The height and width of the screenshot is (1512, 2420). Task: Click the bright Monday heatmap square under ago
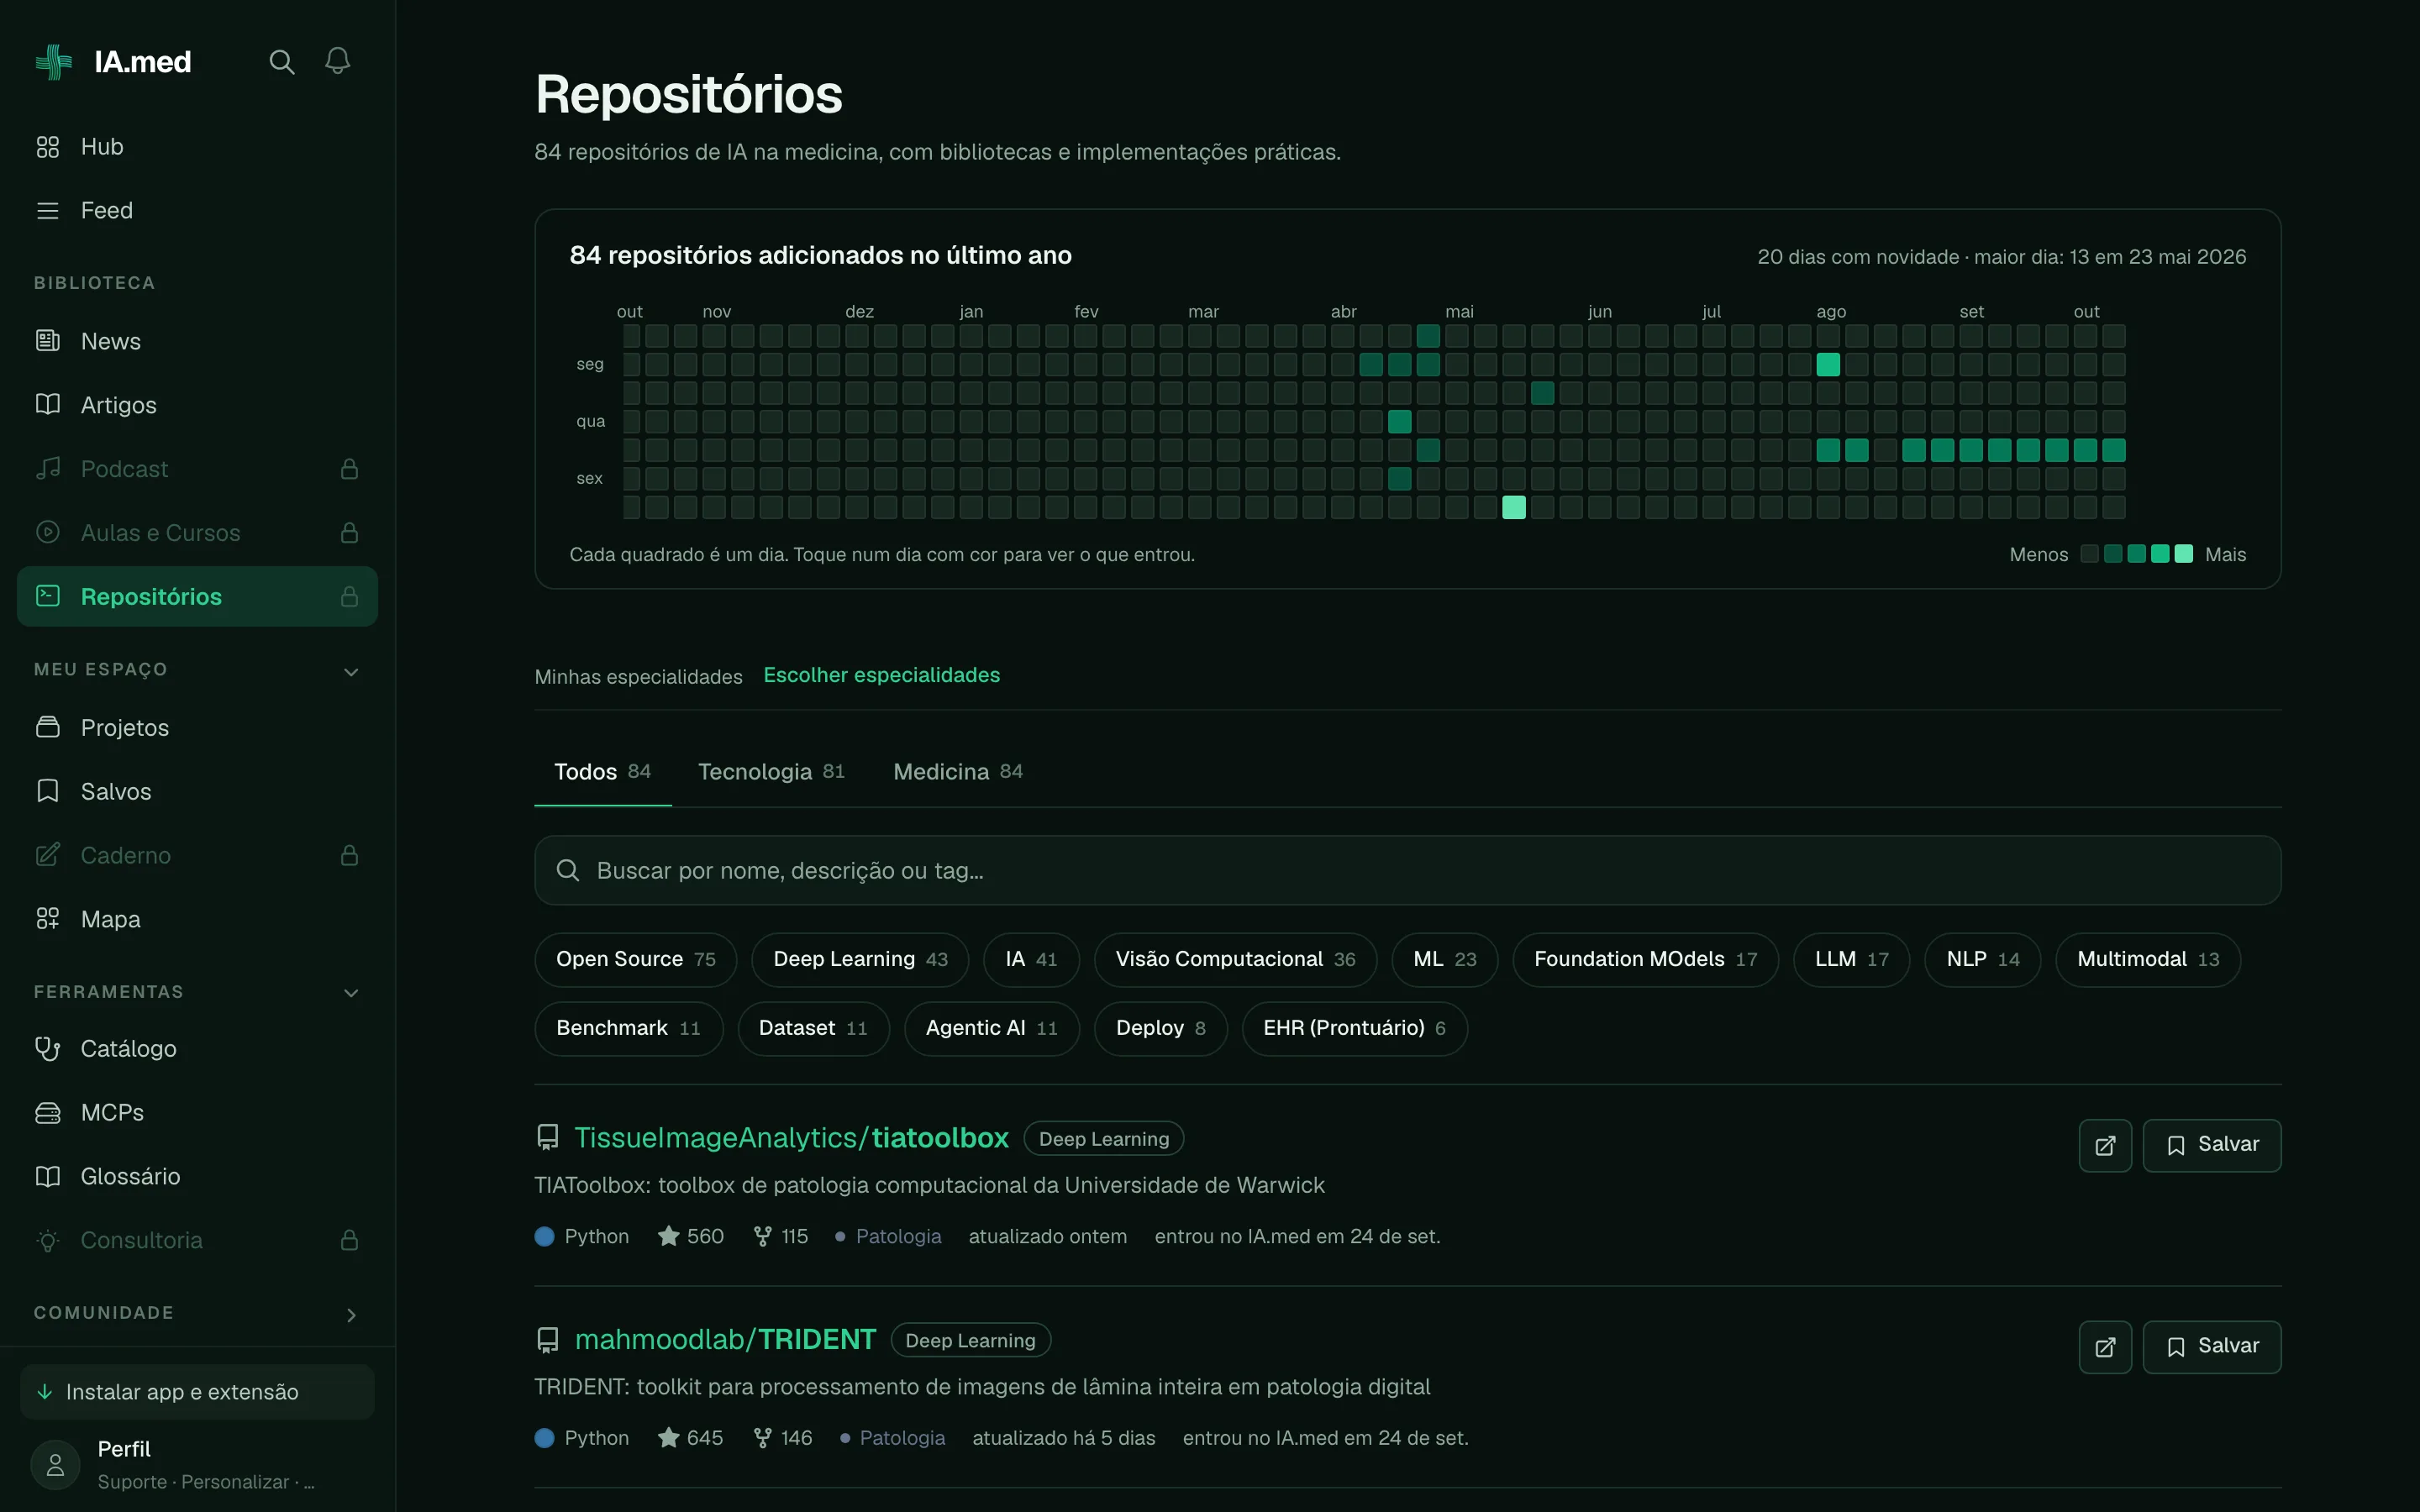pyautogui.click(x=1828, y=365)
